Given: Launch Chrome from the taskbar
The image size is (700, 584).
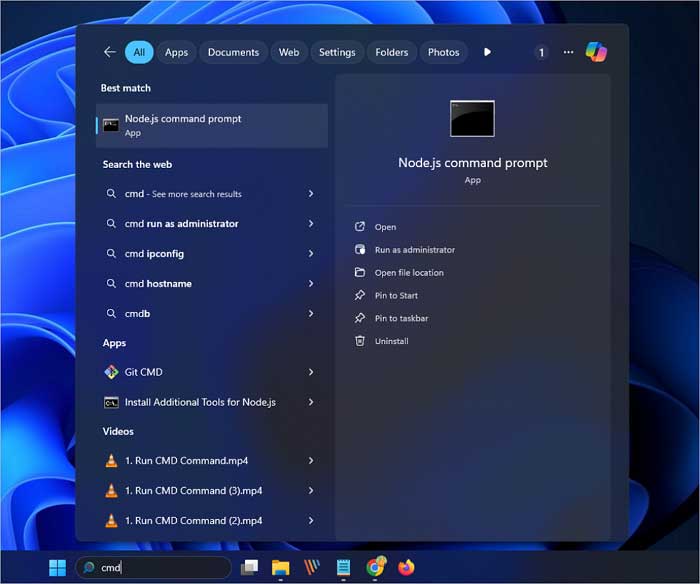Looking at the screenshot, I should tap(375, 567).
